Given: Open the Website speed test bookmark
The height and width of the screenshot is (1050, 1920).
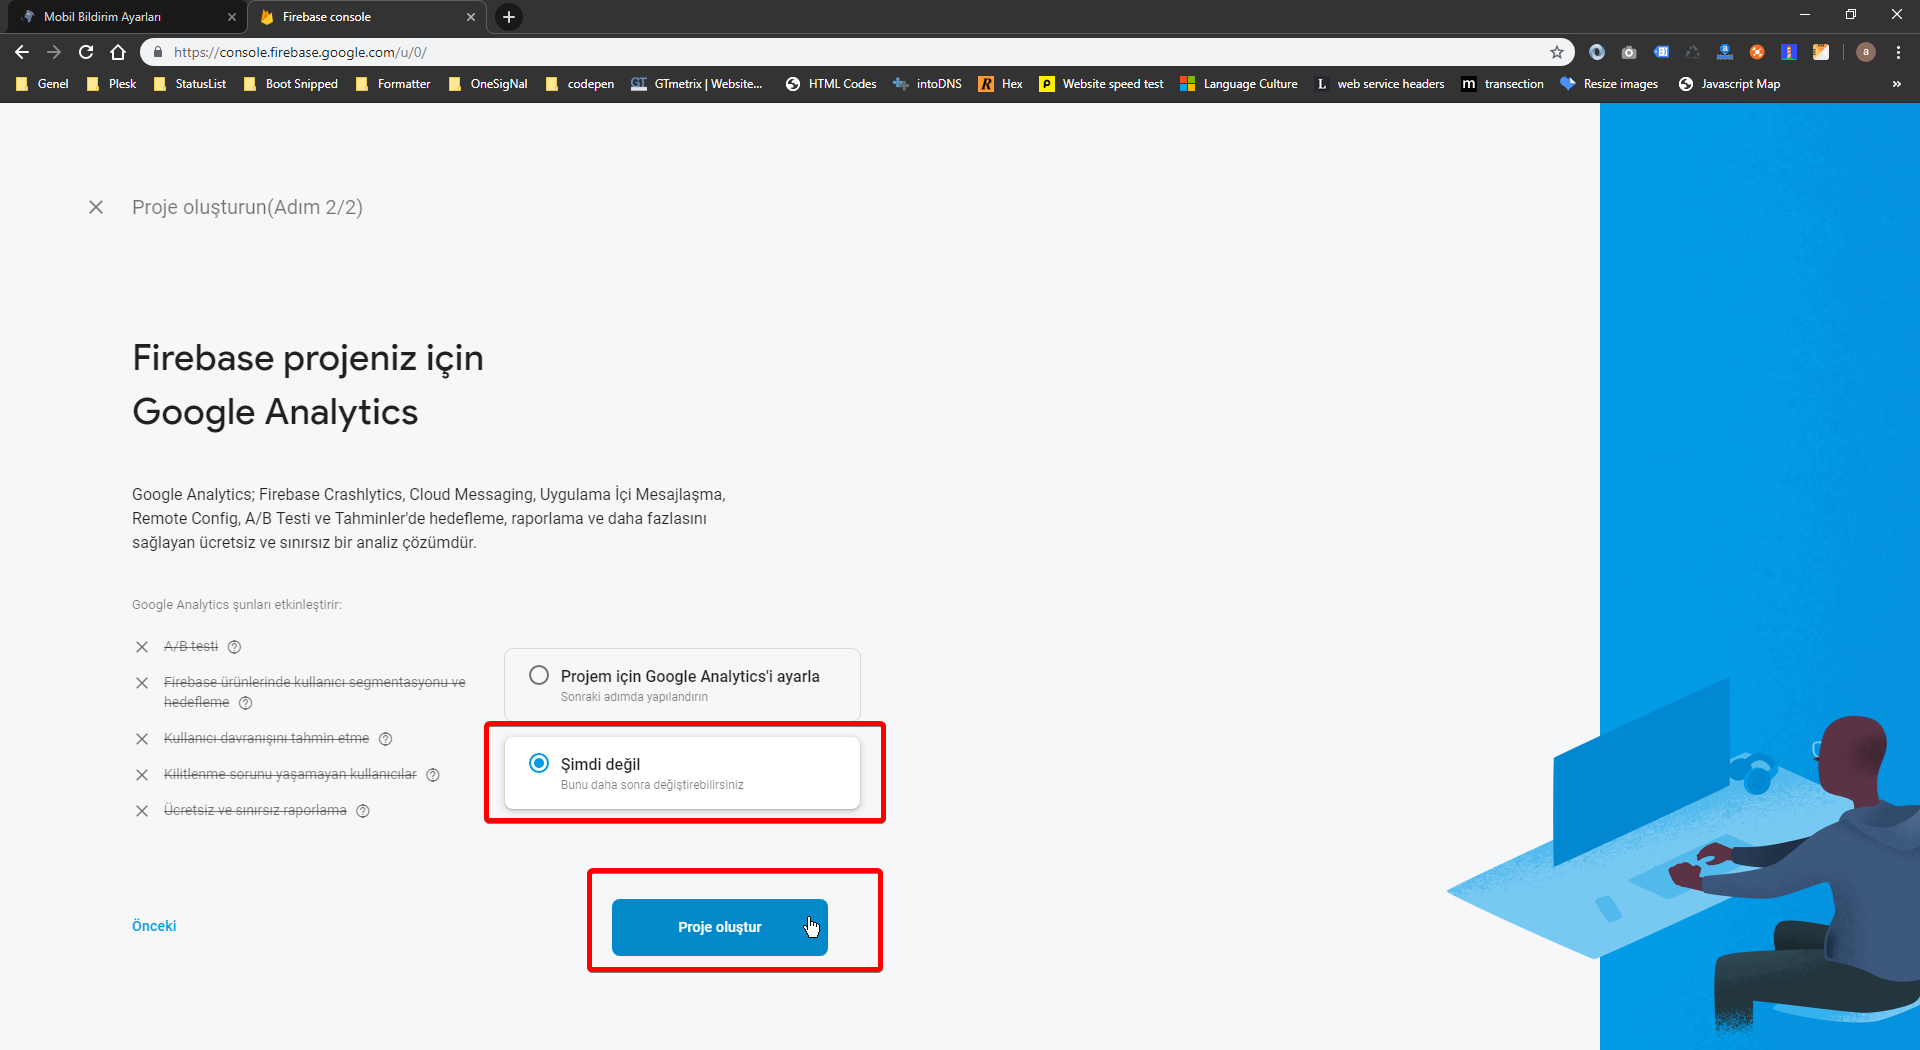Looking at the screenshot, I should click(x=1102, y=84).
